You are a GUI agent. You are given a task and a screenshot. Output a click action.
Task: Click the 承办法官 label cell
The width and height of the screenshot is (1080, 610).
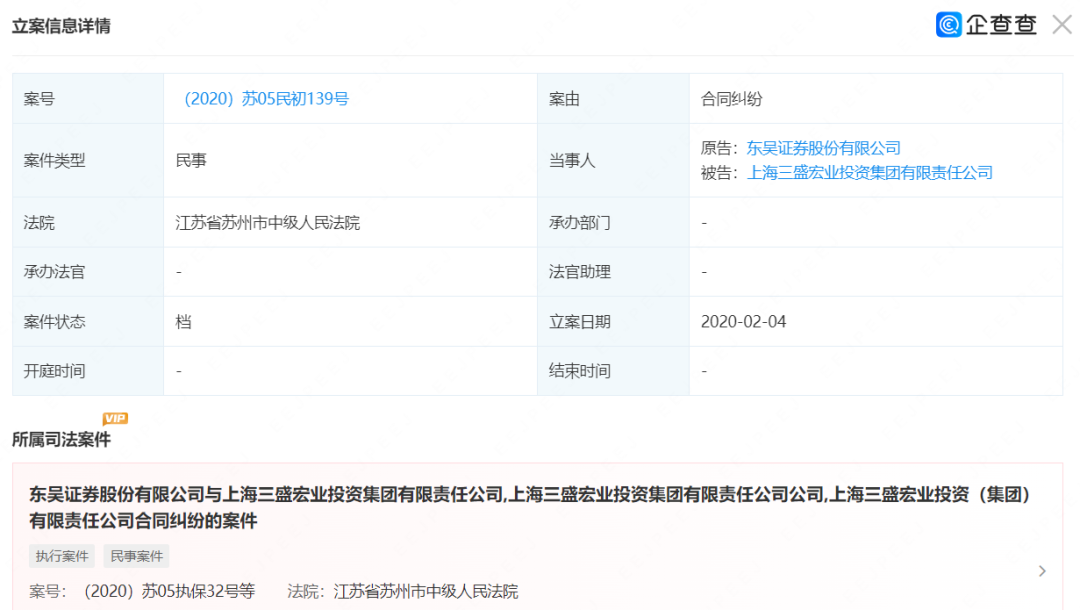[x=88, y=272]
